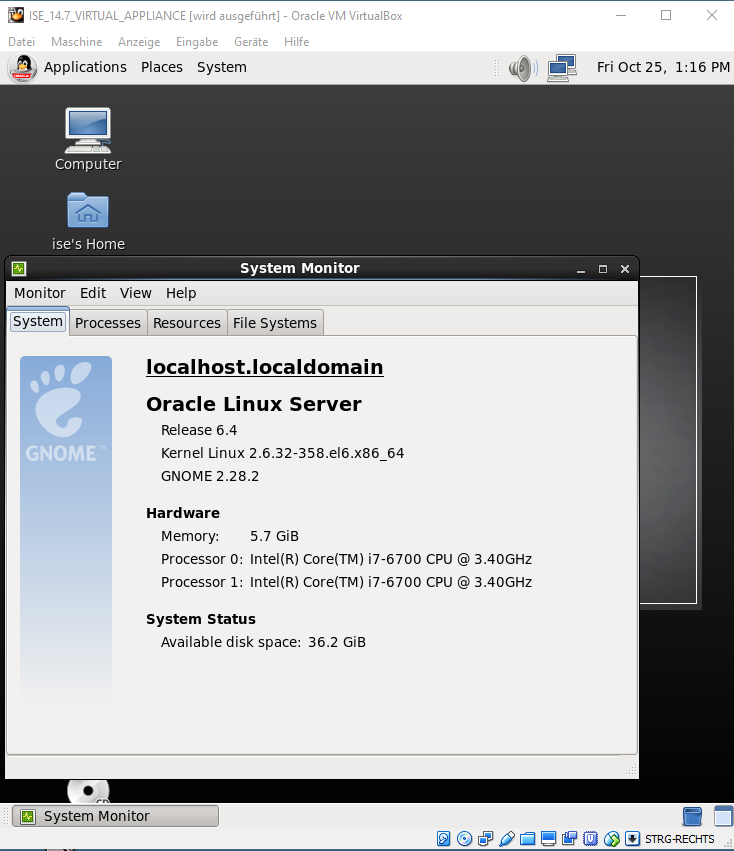Viewport: 734px width, 851px height.
Task: Click the VirtualBox mouse integration status icon
Action: pyautogui.click(x=611, y=839)
